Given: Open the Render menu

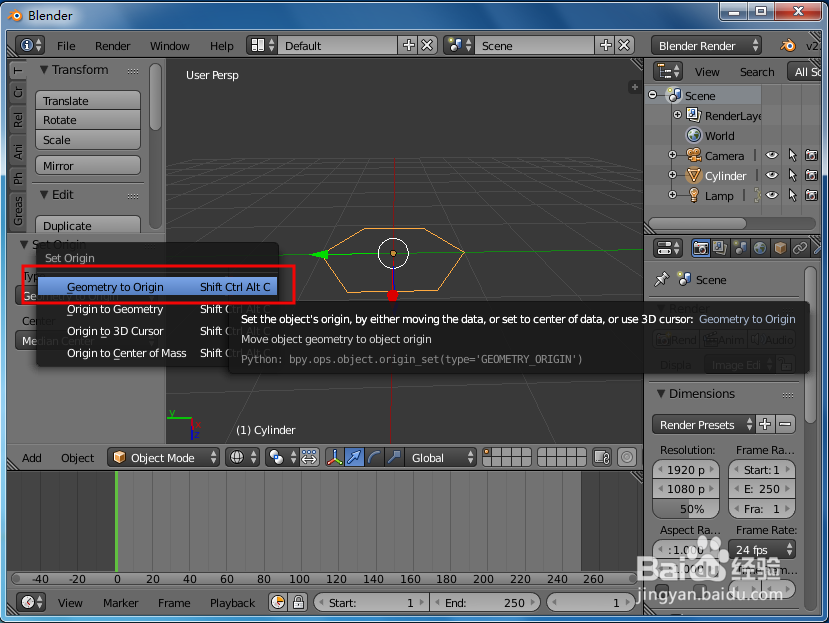Looking at the screenshot, I should 113,46.
